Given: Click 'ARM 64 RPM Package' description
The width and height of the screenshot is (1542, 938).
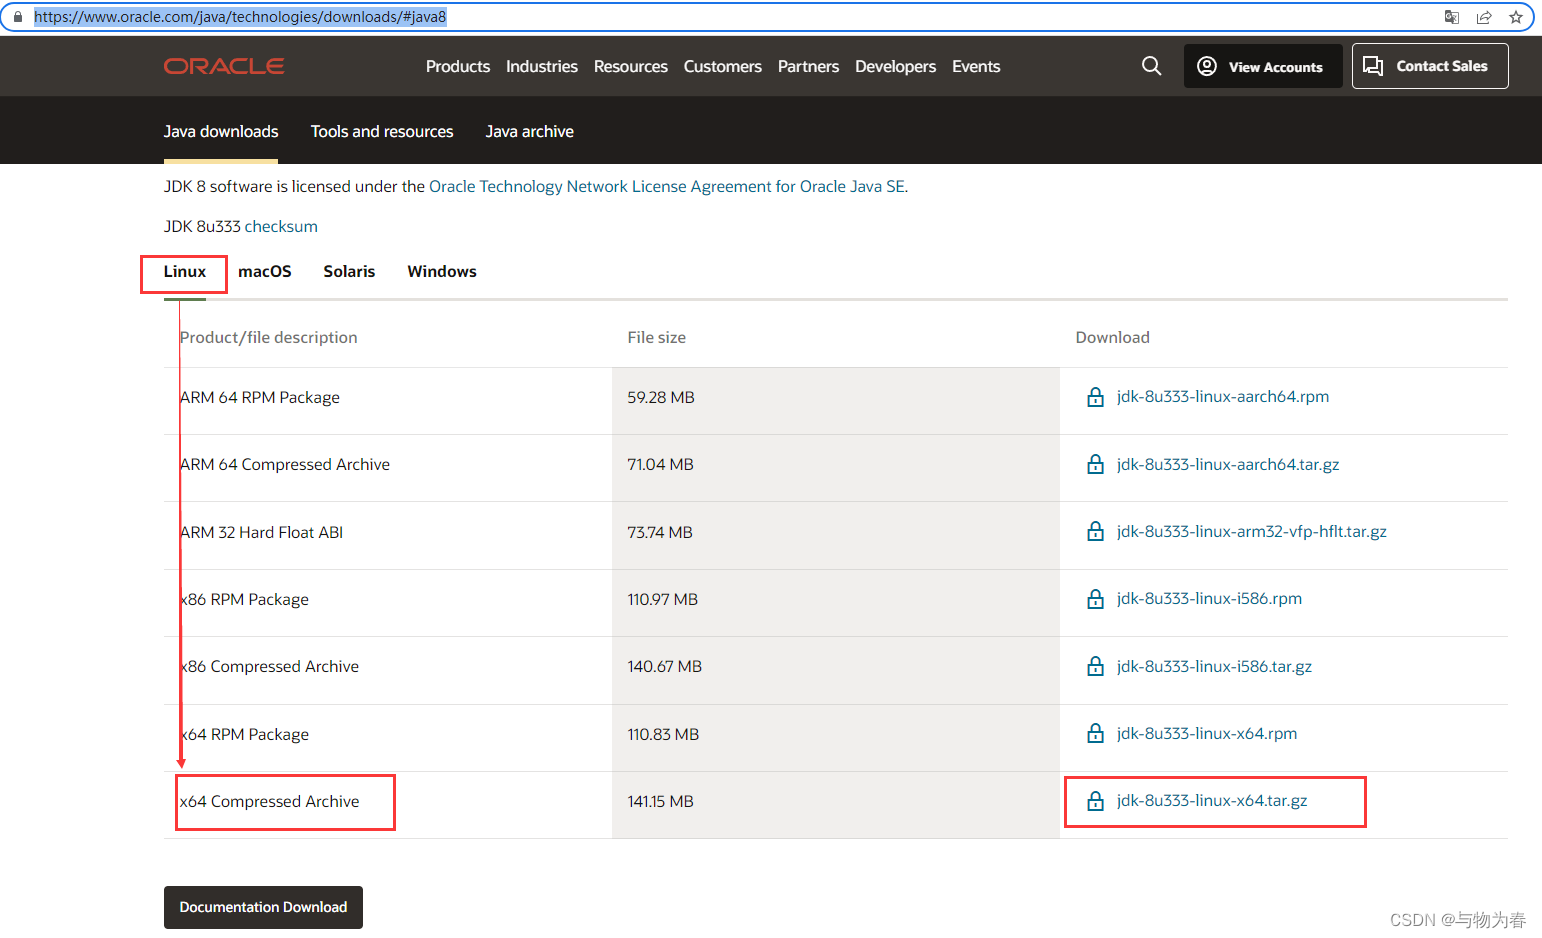Looking at the screenshot, I should [x=260, y=397].
